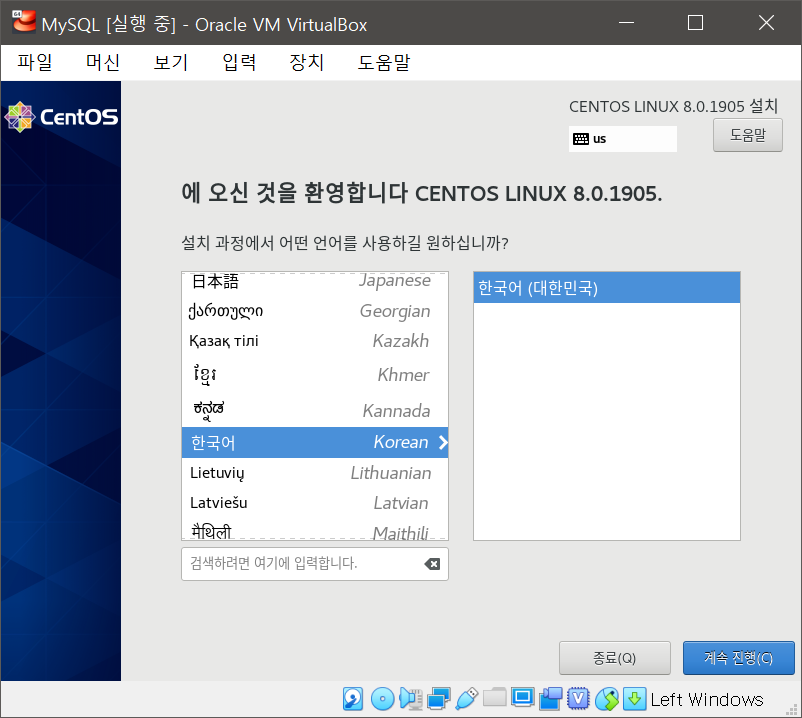The image size is (802, 718).
Task: Click the CPU virtualization status icon
Action: coord(578,699)
